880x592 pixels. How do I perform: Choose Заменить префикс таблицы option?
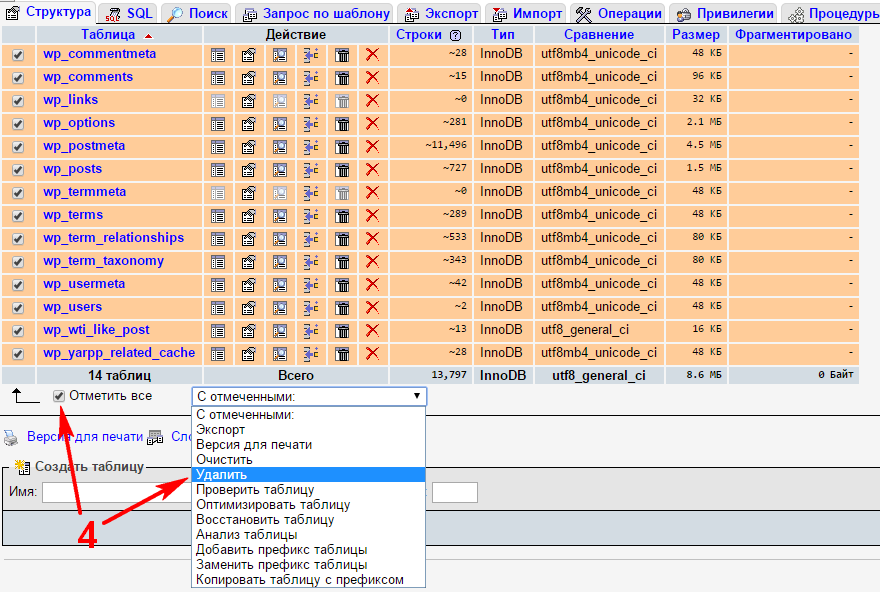tap(309, 565)
